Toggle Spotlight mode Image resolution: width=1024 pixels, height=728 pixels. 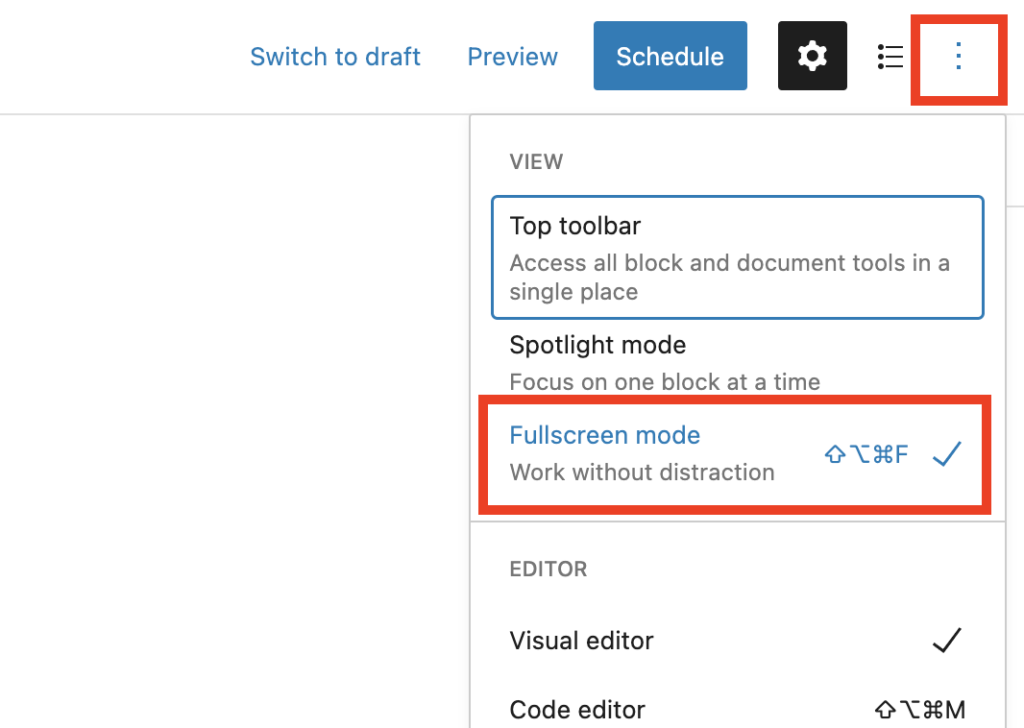pos(737,362)
